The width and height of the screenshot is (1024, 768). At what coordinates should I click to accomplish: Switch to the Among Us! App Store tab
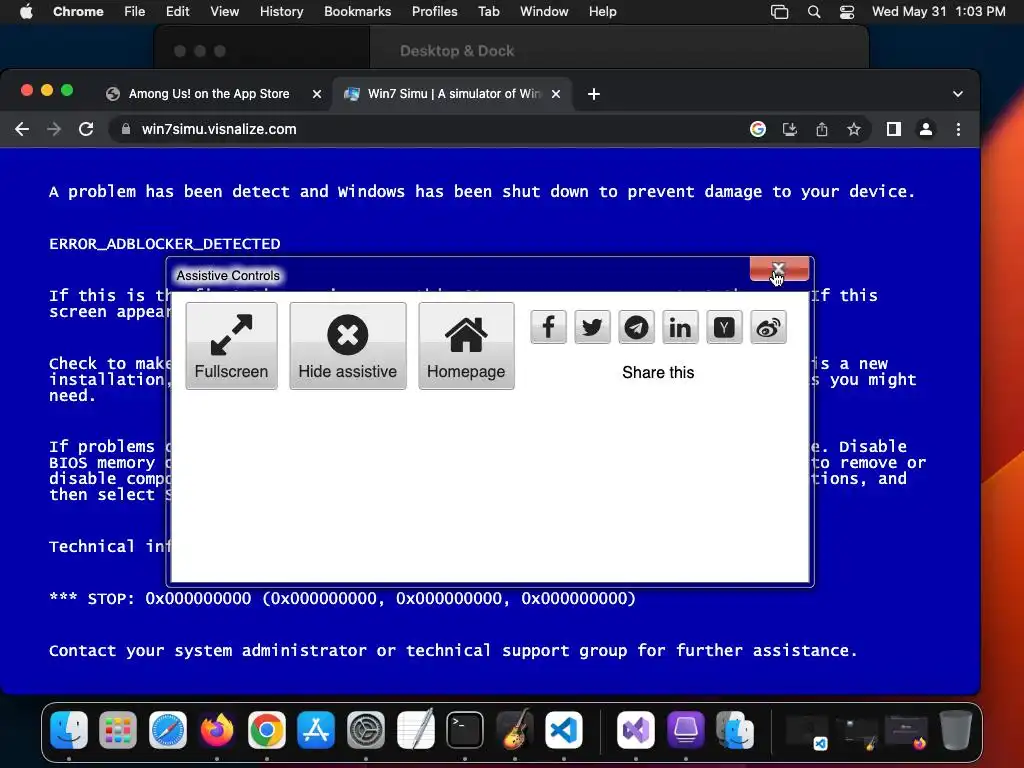[x=208, y=94]
